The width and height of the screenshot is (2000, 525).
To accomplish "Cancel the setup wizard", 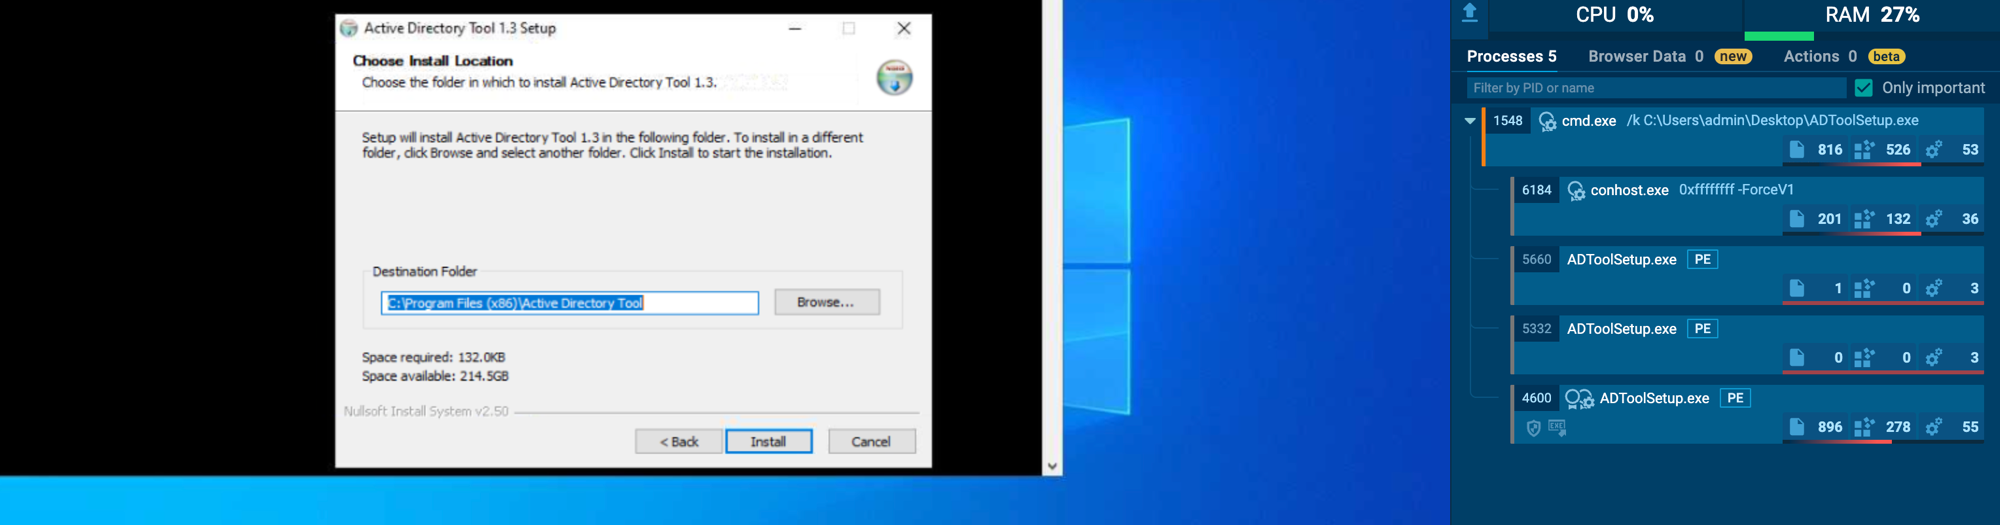I will (871, 441).
